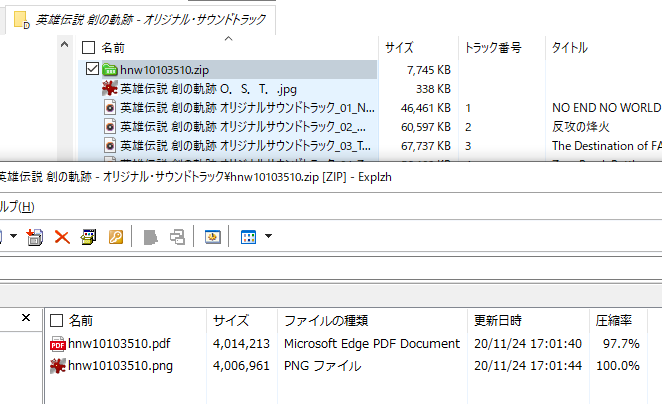Click the settings gear window icon
Image resolution: width=662 pixels, height=404 pixels.
tap(213, 237)
